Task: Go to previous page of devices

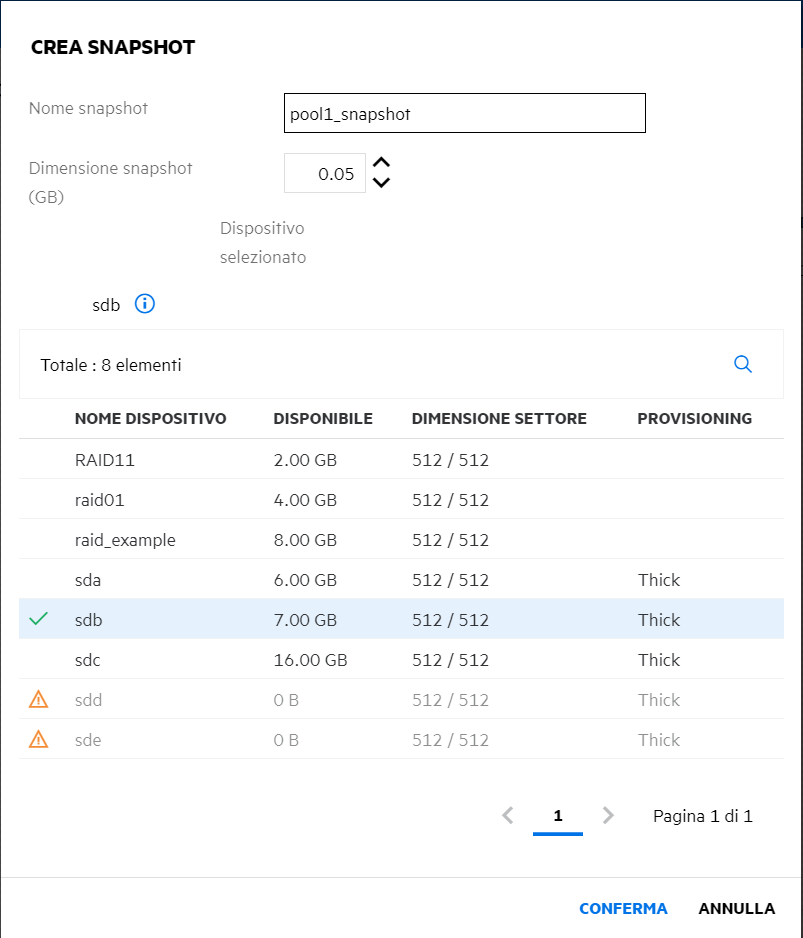Action: 507,816
